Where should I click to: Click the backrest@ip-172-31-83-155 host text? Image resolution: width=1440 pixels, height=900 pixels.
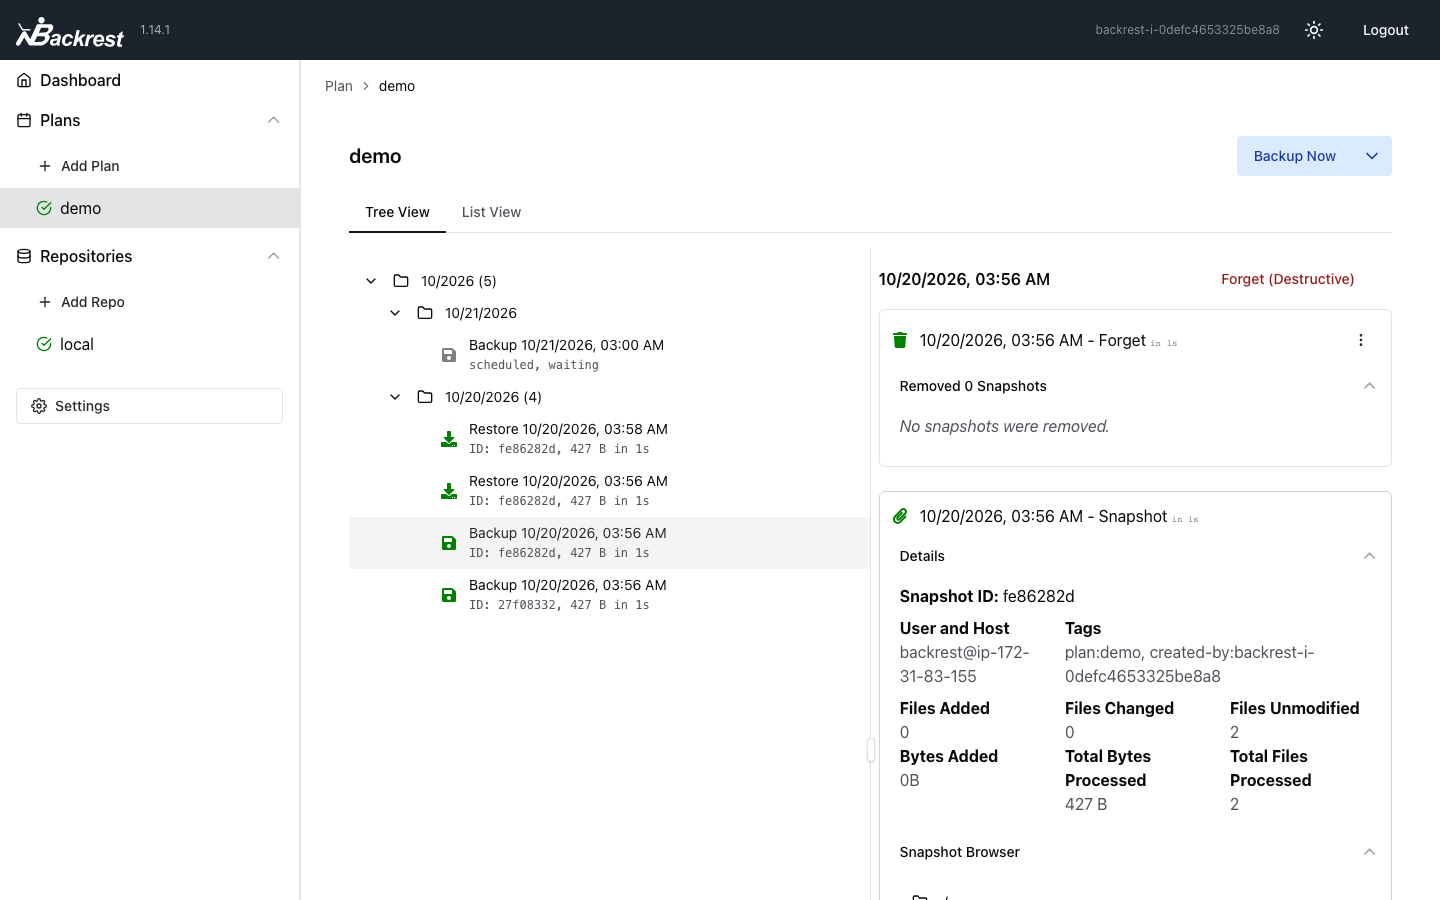[965, 664]
